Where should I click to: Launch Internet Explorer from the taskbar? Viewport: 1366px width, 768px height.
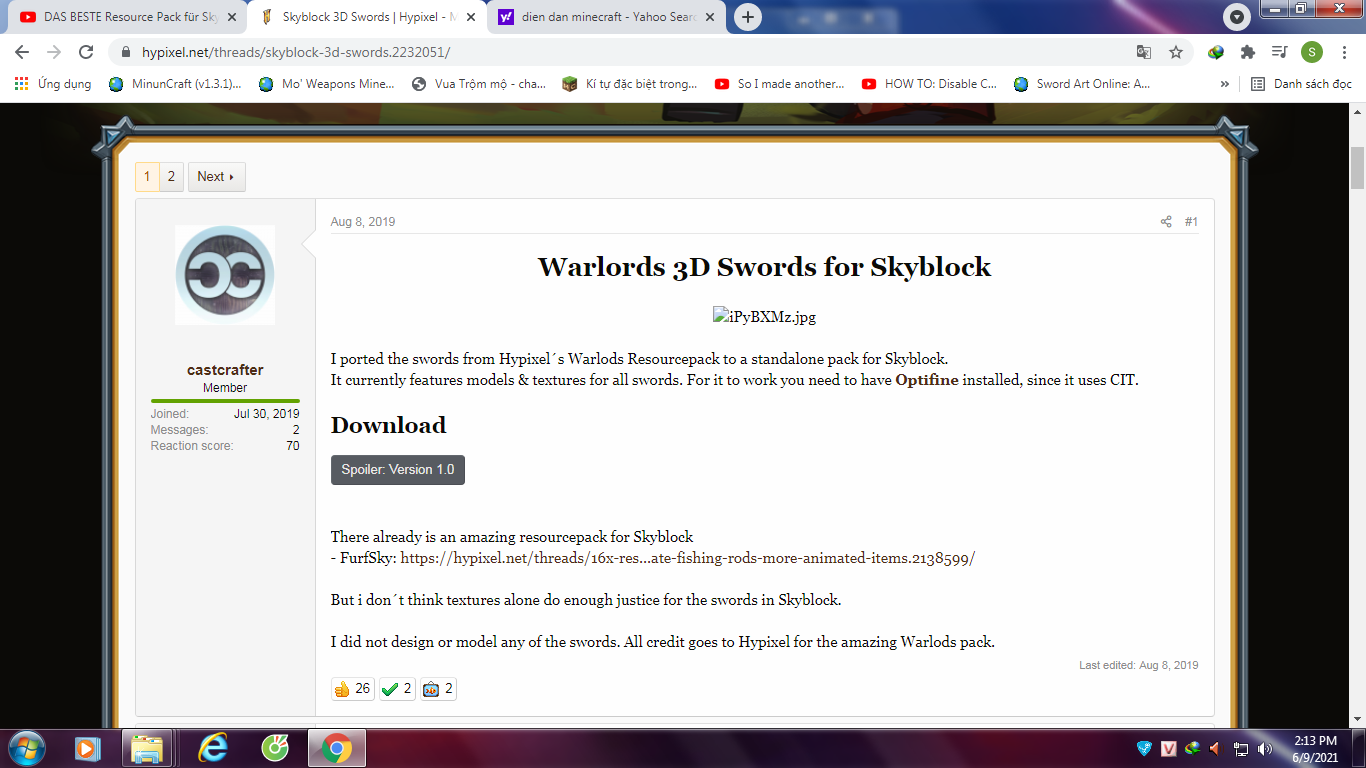click(x=212, y=748)
